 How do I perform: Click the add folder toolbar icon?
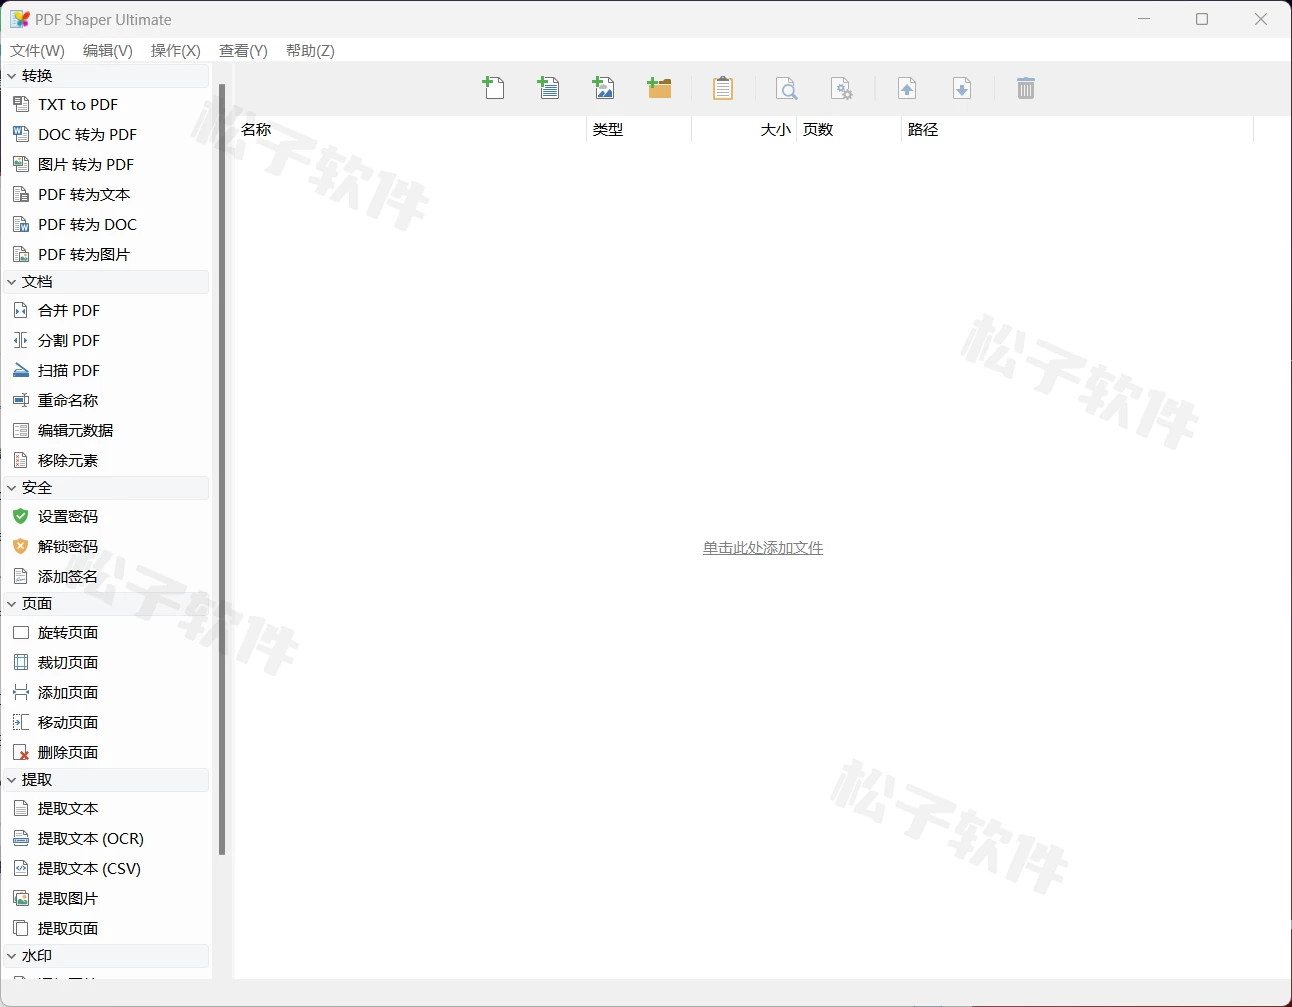pos(659,88)
